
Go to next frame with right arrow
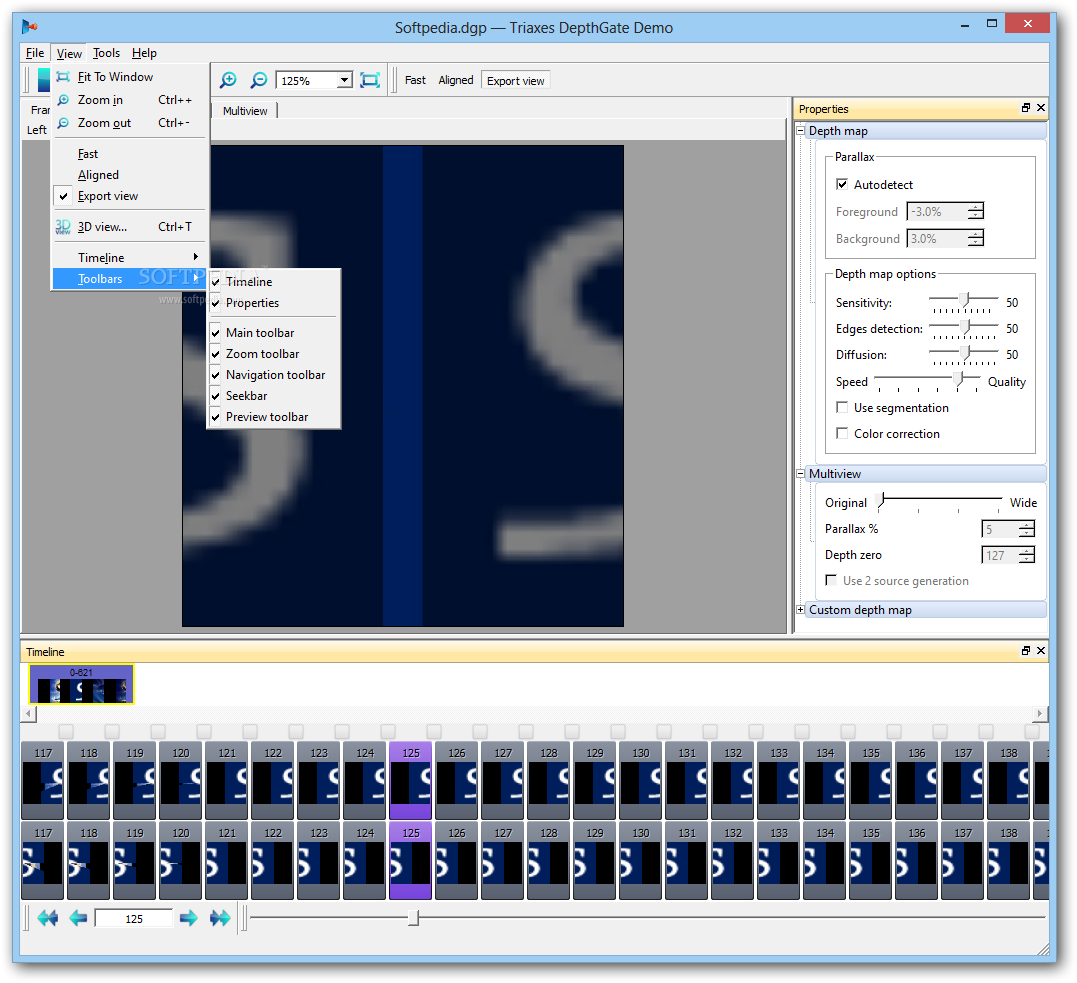click(x=188, y=918)
